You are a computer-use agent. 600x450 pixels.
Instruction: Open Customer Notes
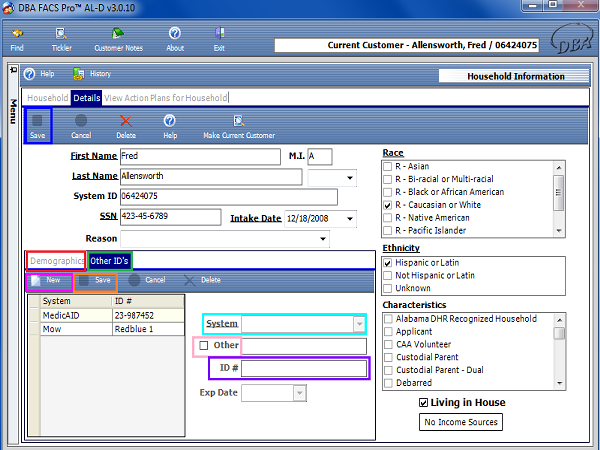pyautogui.click(x=118, y=40)
